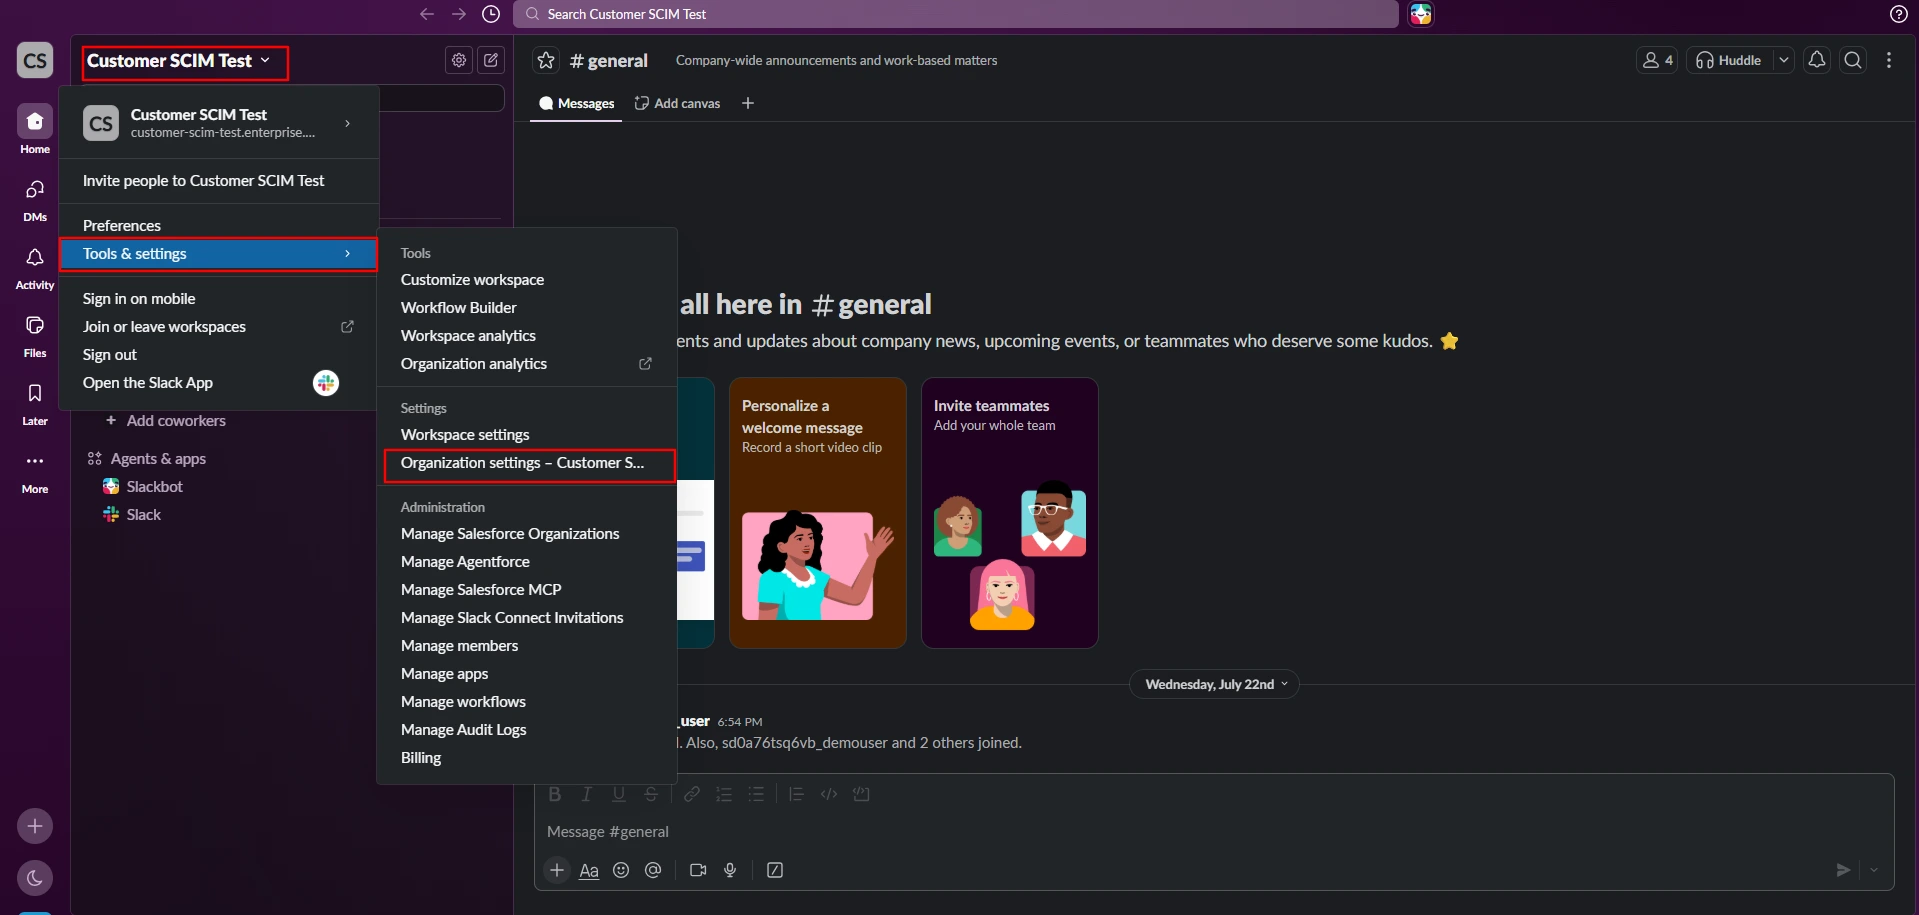This screenshot has width=1919, height=915.
Task: Open the history clock icon
Action: click(491, 14)
